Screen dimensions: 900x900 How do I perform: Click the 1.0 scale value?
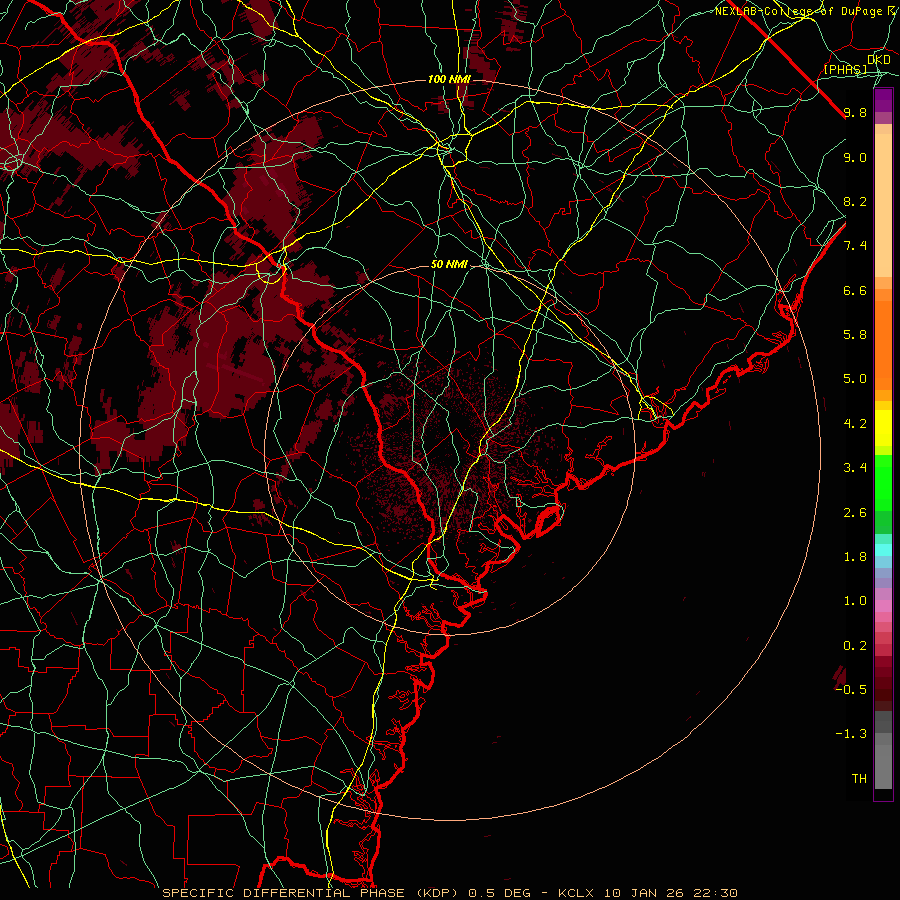pyautogui.click(x=855, y=601)
